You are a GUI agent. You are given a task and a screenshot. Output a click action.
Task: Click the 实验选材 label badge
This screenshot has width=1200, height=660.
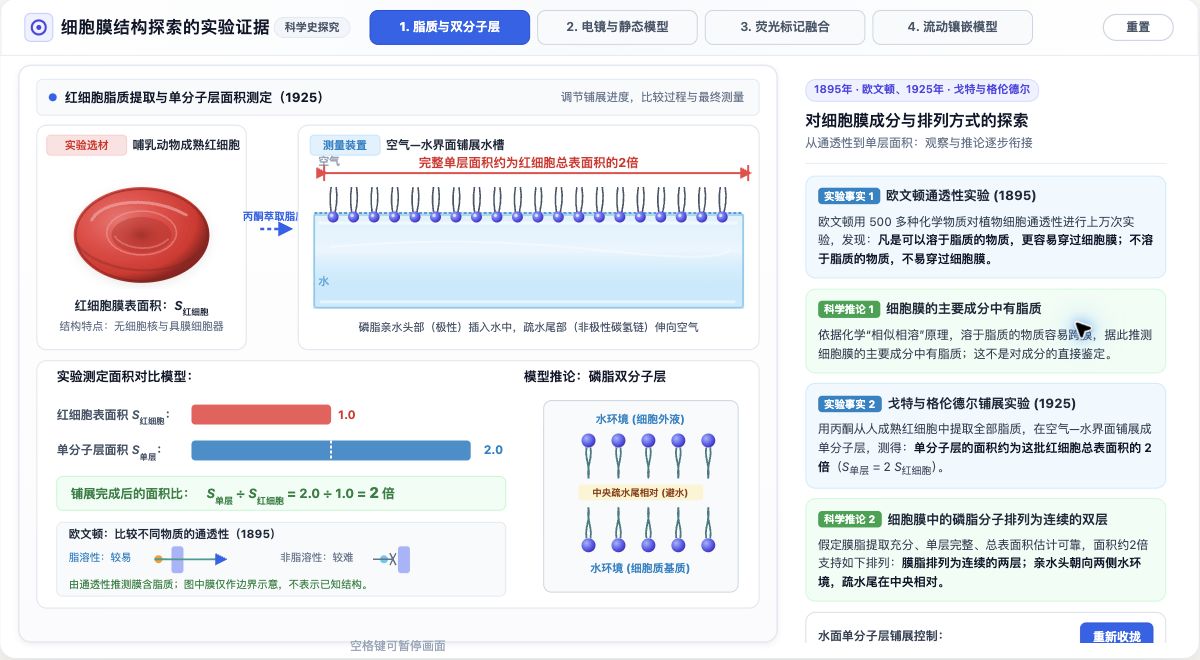(x=86, y=145)
